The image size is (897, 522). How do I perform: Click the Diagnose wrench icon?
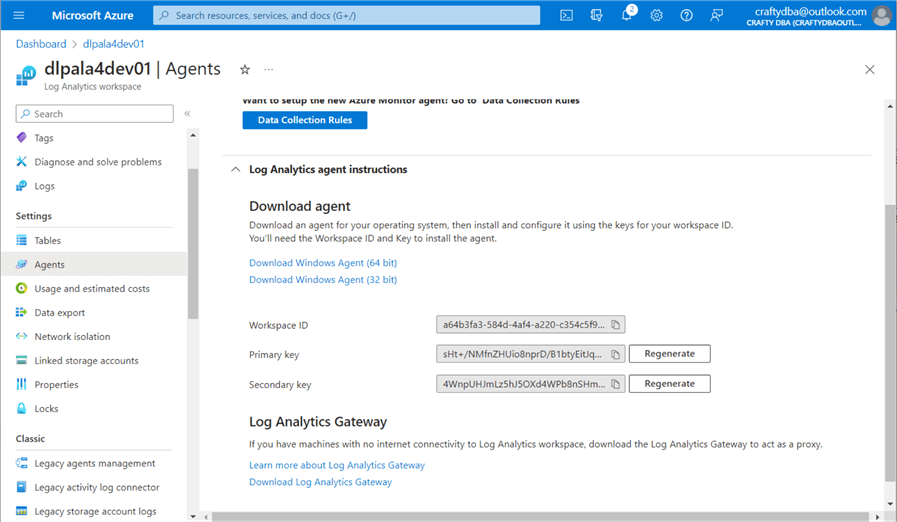point(21,161)
